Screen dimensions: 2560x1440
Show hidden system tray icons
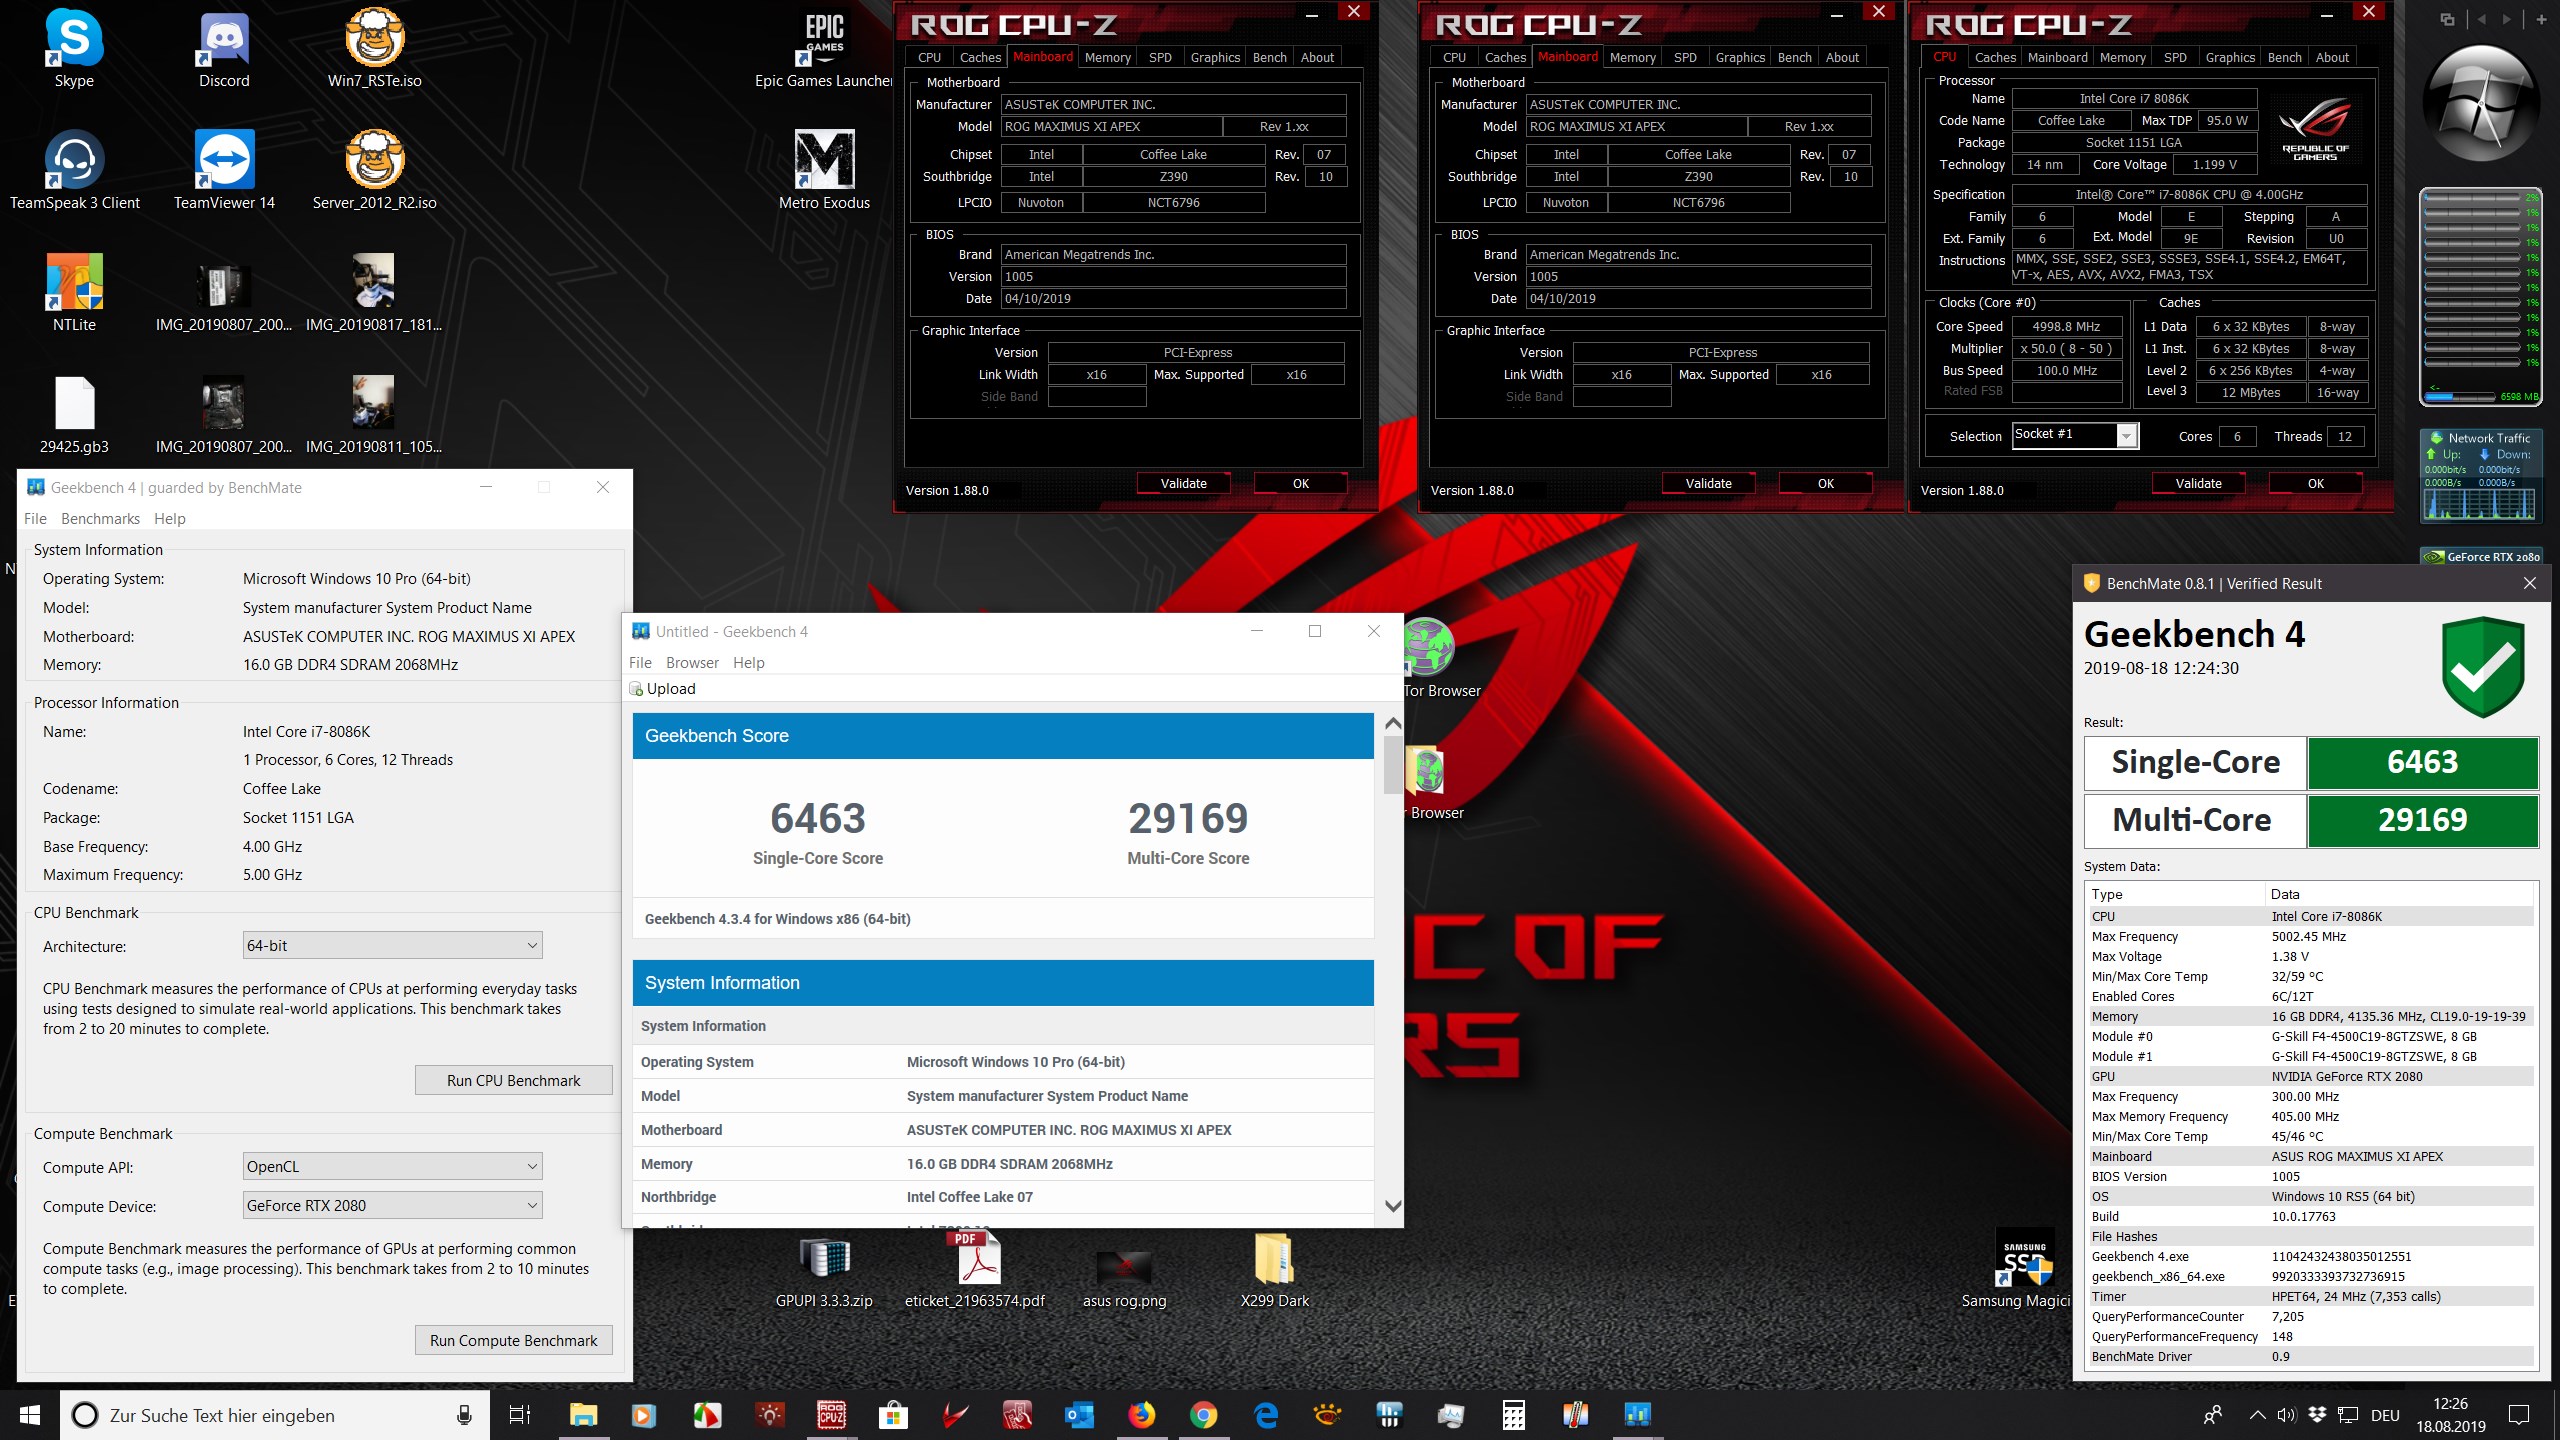(x=2257, y=1415)
